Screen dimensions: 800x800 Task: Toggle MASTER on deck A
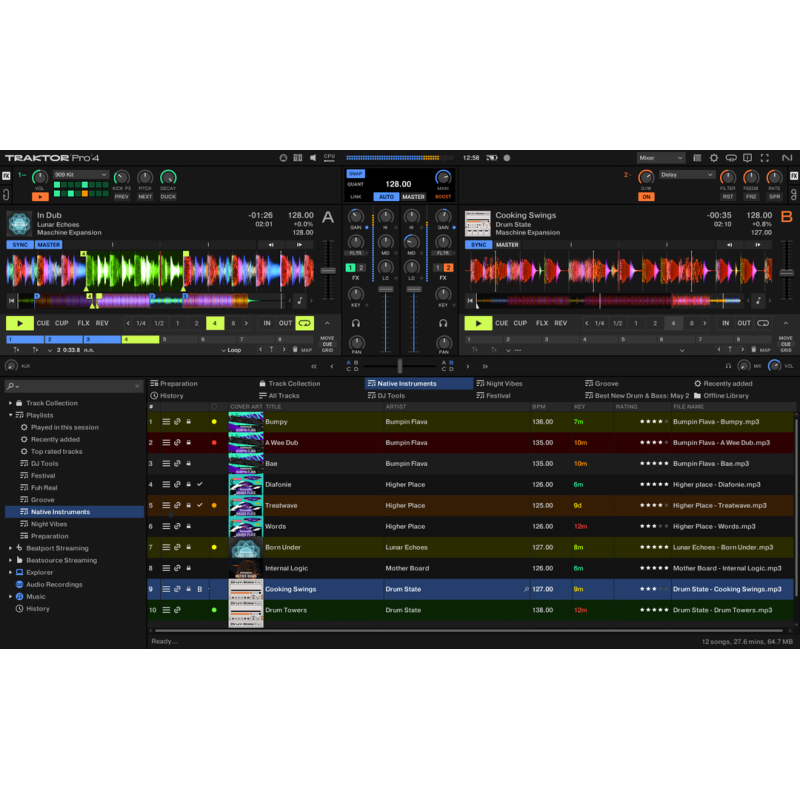pyautogui.click(x=48, y=245)
